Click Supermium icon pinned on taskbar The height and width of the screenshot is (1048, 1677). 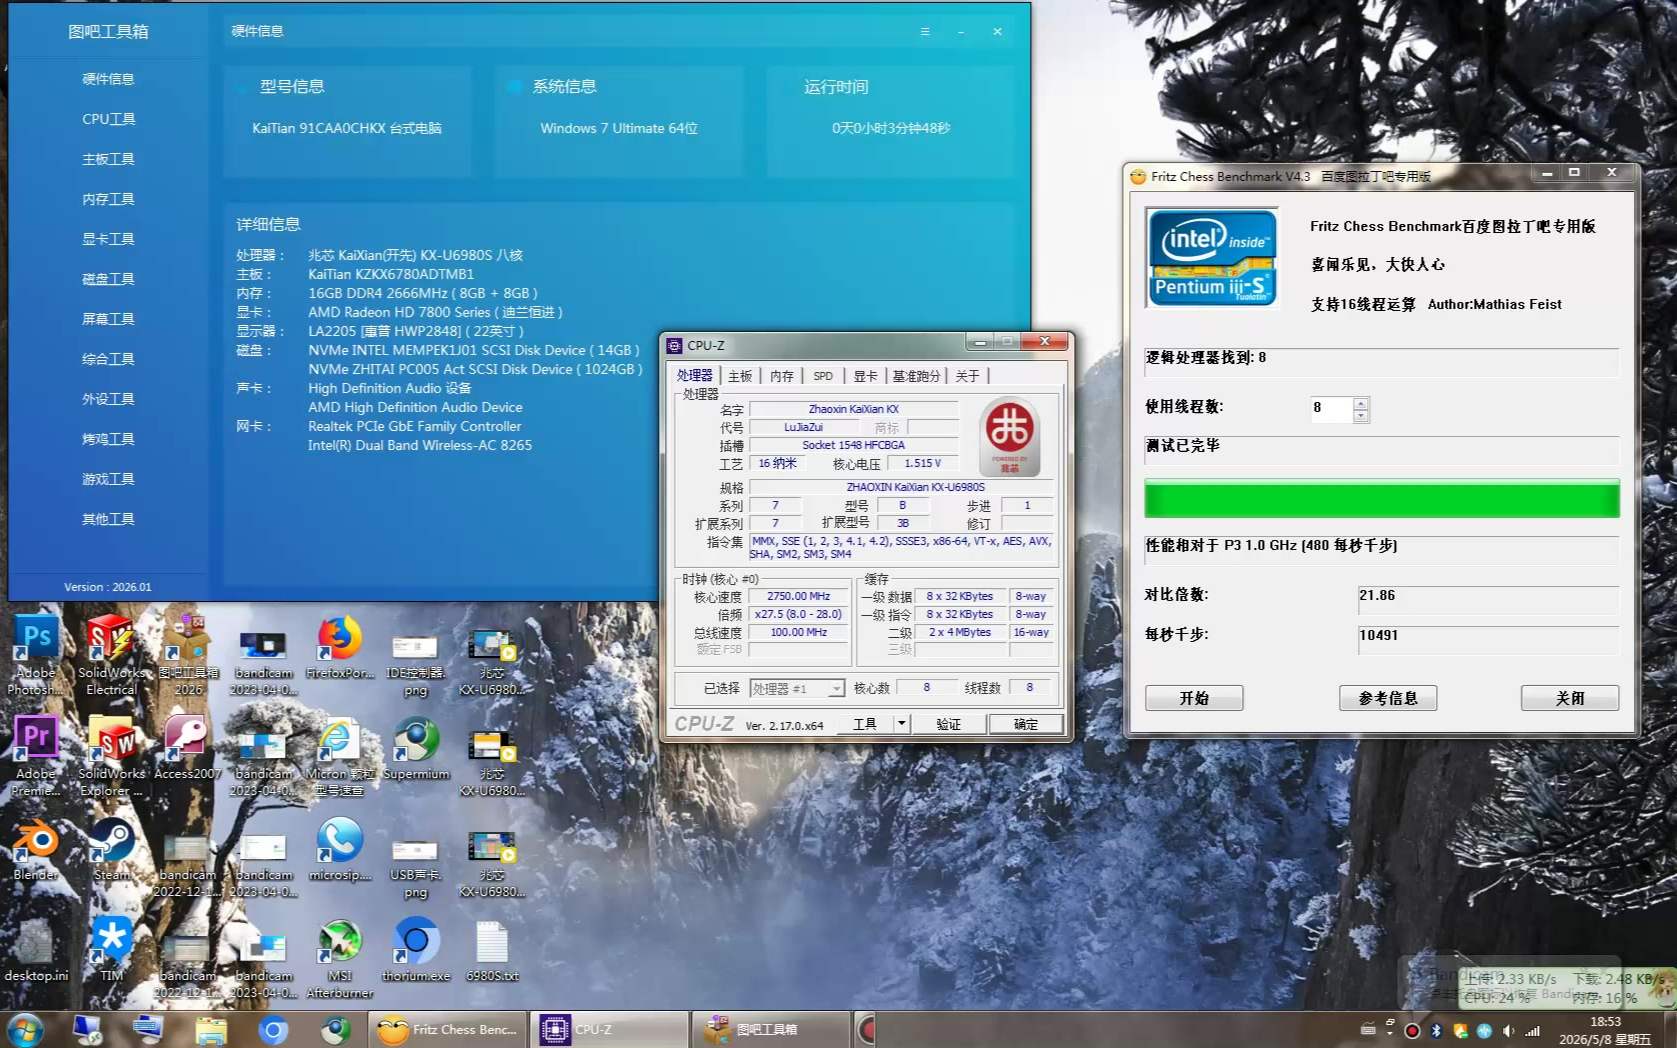pyautogui.click(x=335, y=1029)
